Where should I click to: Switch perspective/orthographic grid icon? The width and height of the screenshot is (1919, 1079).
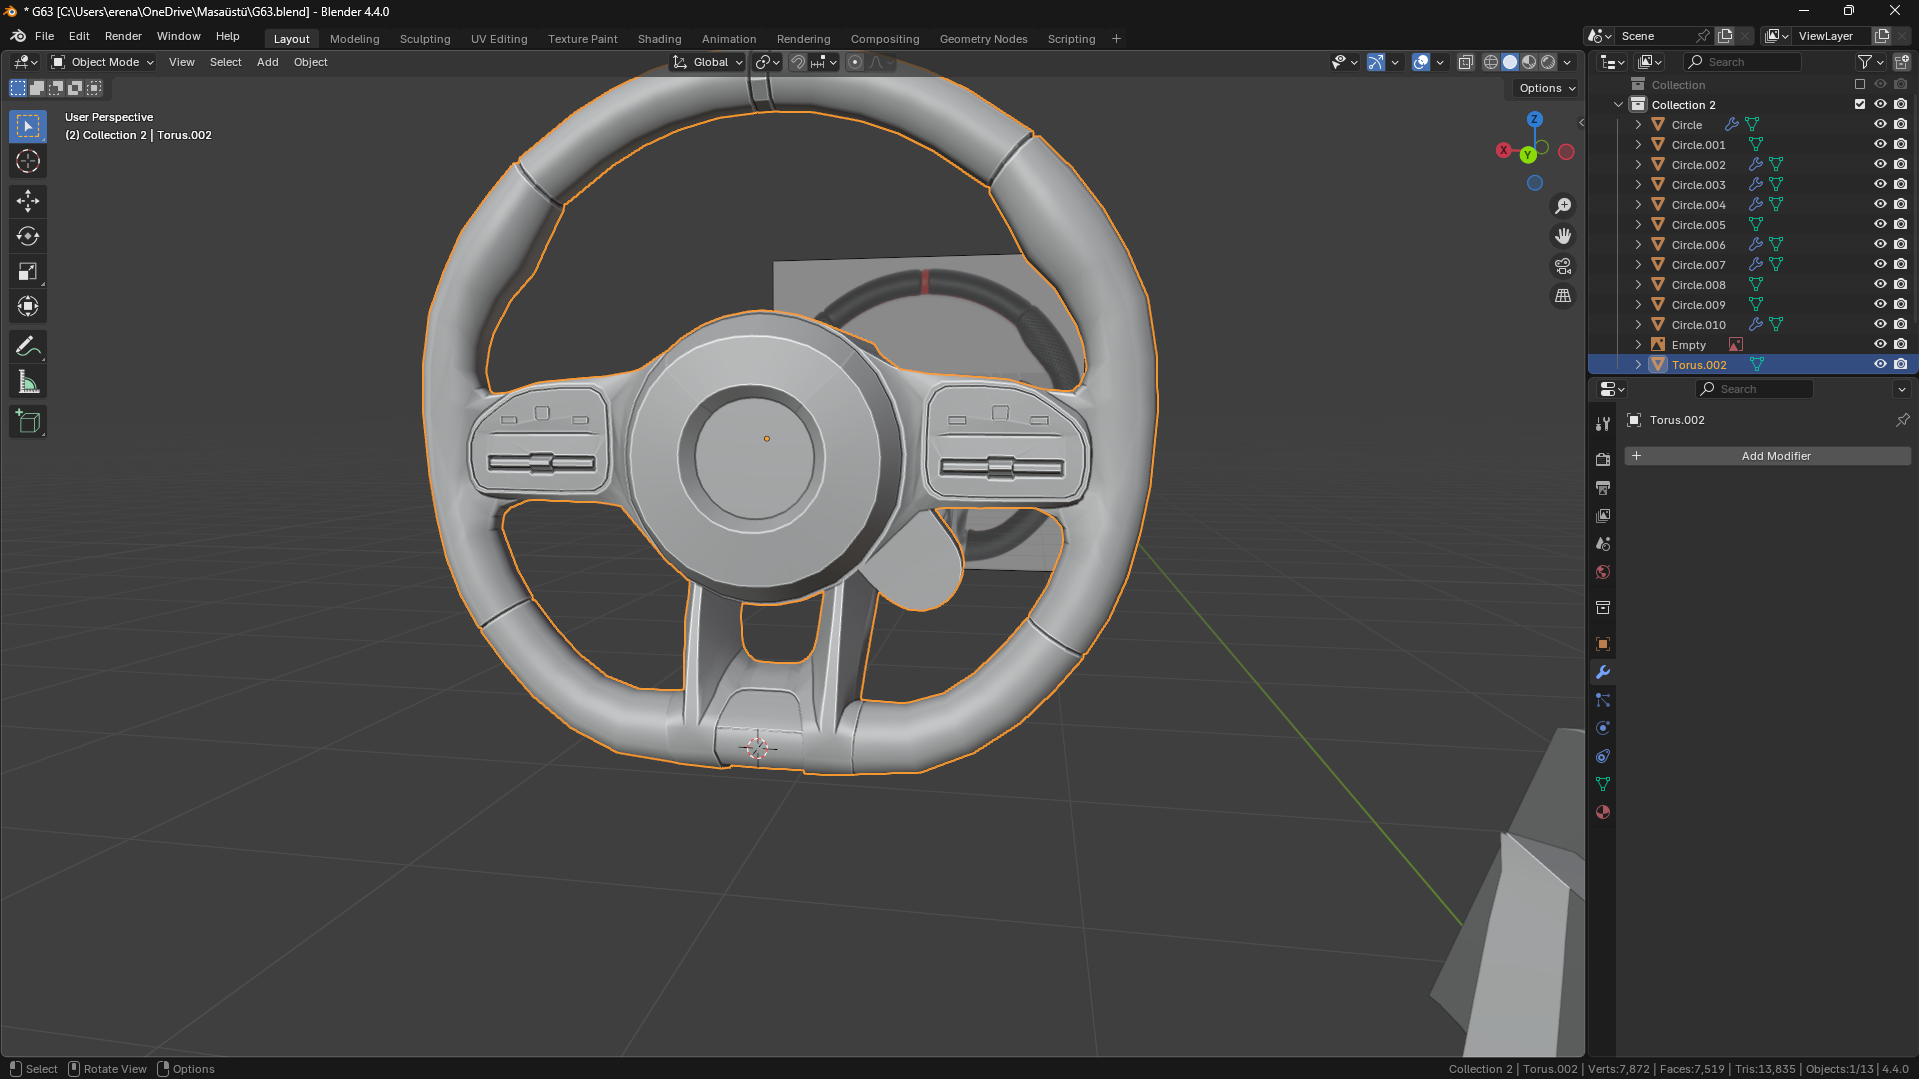pyautogui.click(x=1563, y=296)
